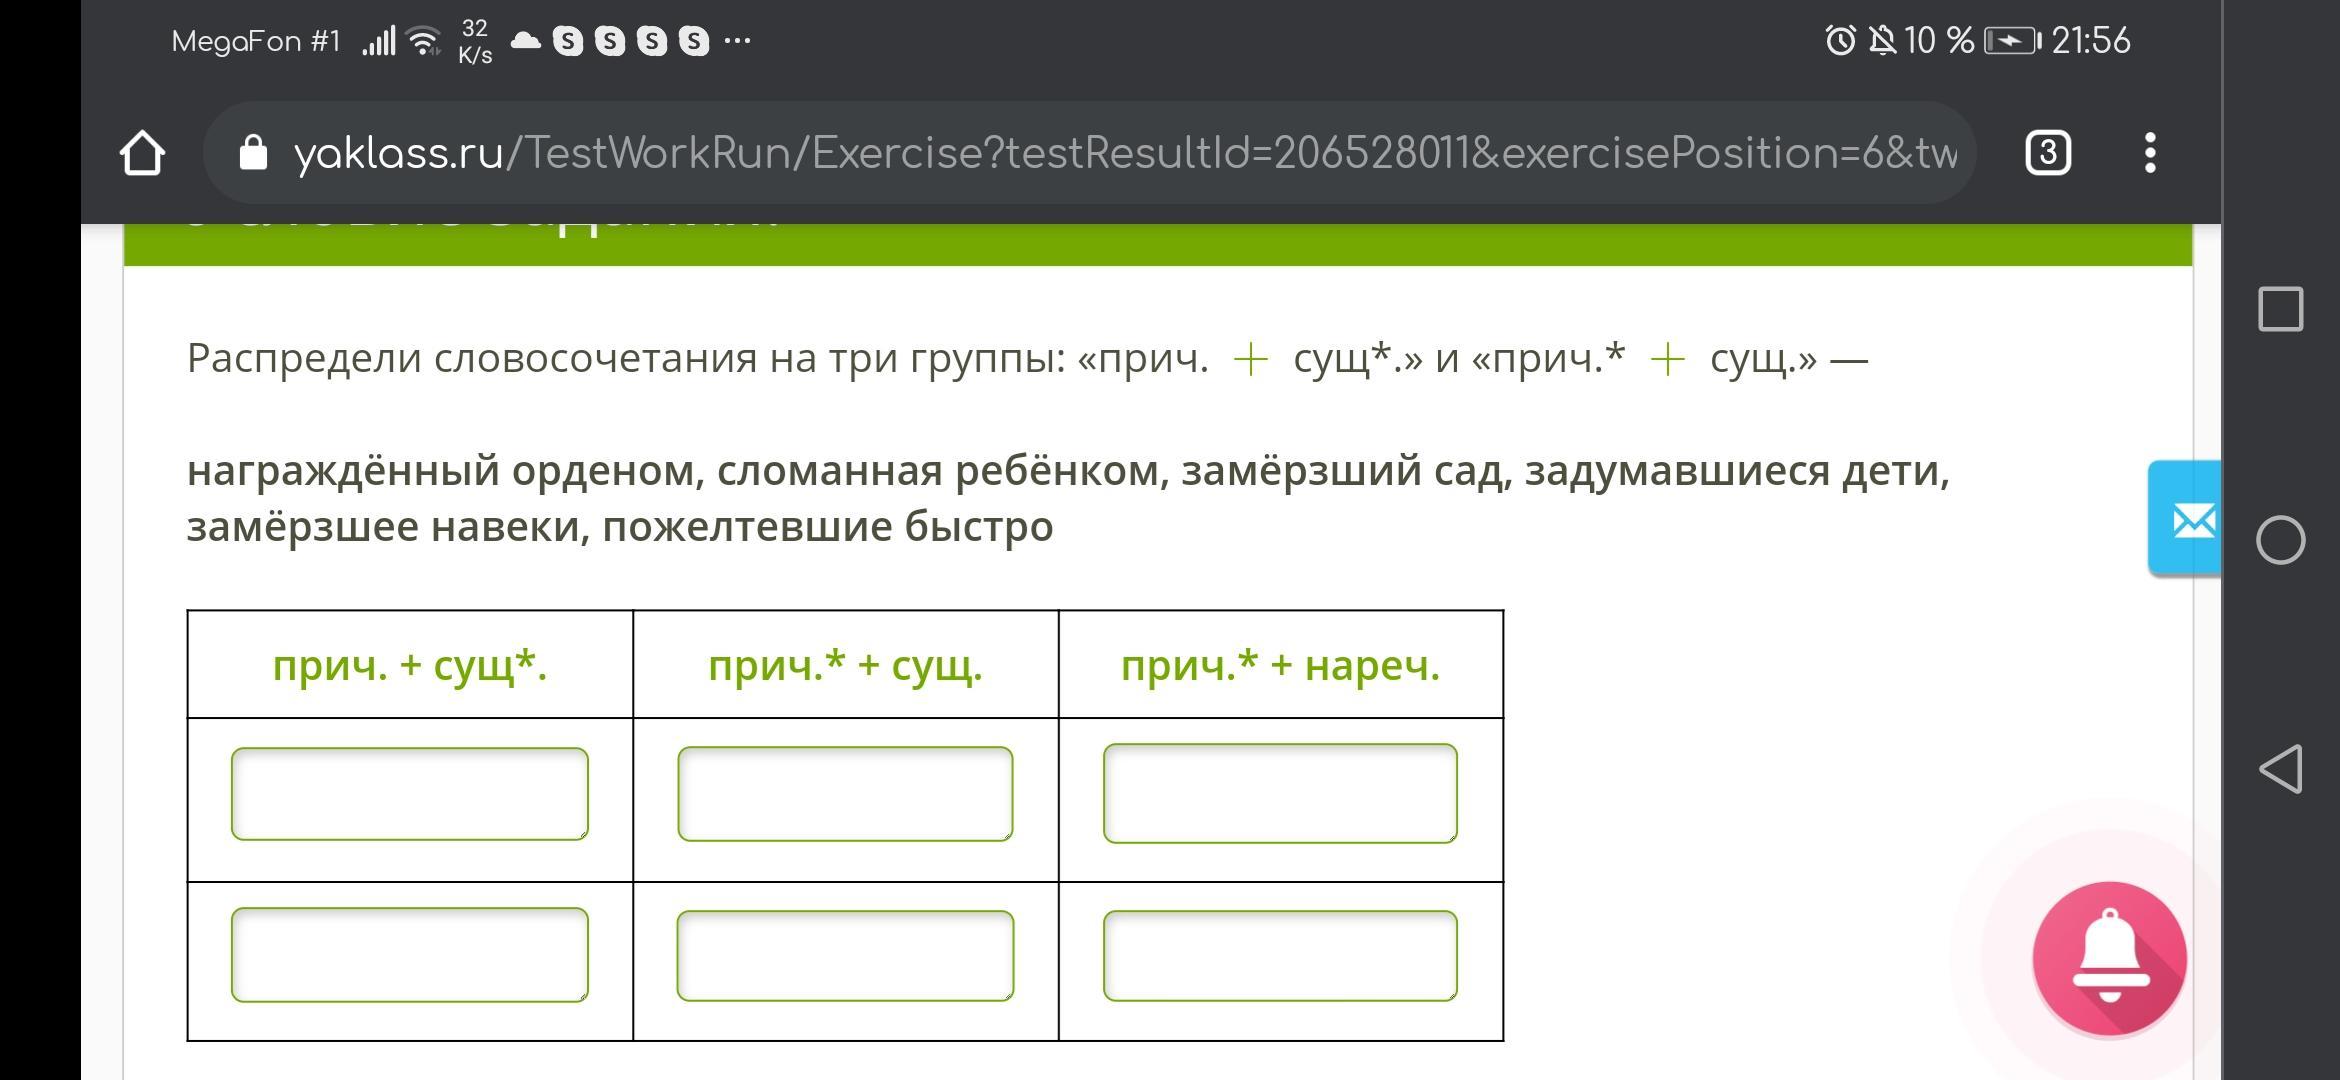Image resolution: width=2340 pixels, height=1080 pixels.
Task: Focus second field under прич.* + сущ.
Action: 845,955
